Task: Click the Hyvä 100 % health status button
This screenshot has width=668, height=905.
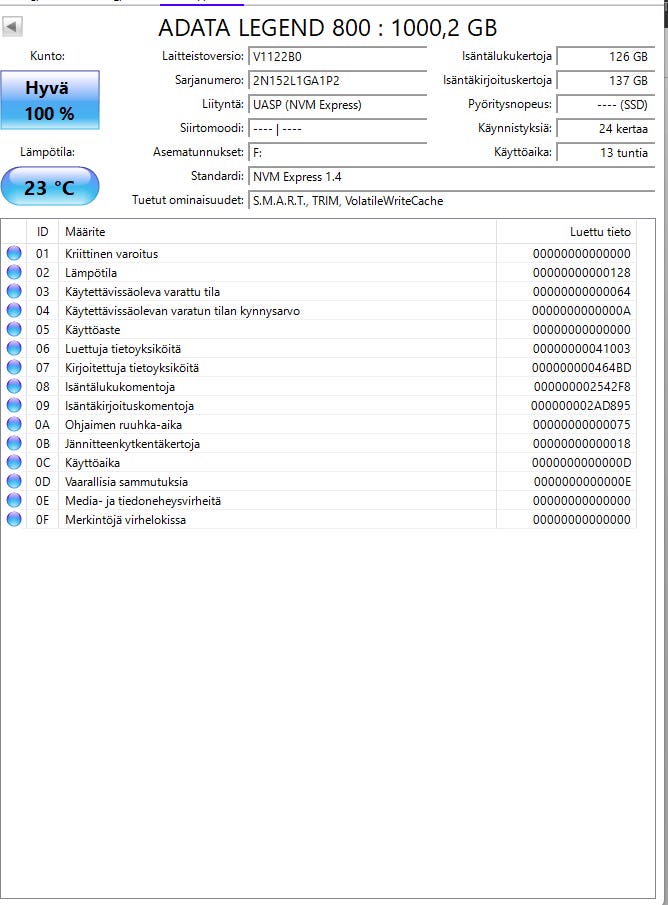Action: [50, 100]
